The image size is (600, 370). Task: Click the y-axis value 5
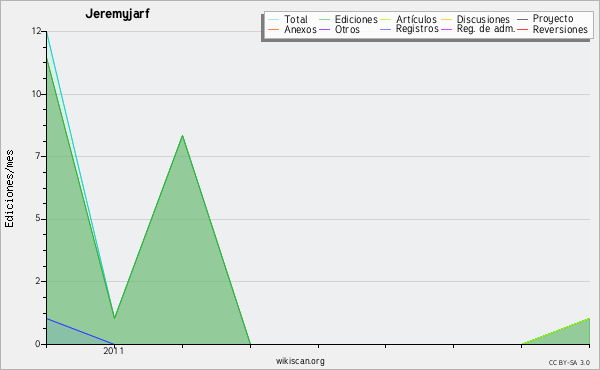(x=38, y=218)
